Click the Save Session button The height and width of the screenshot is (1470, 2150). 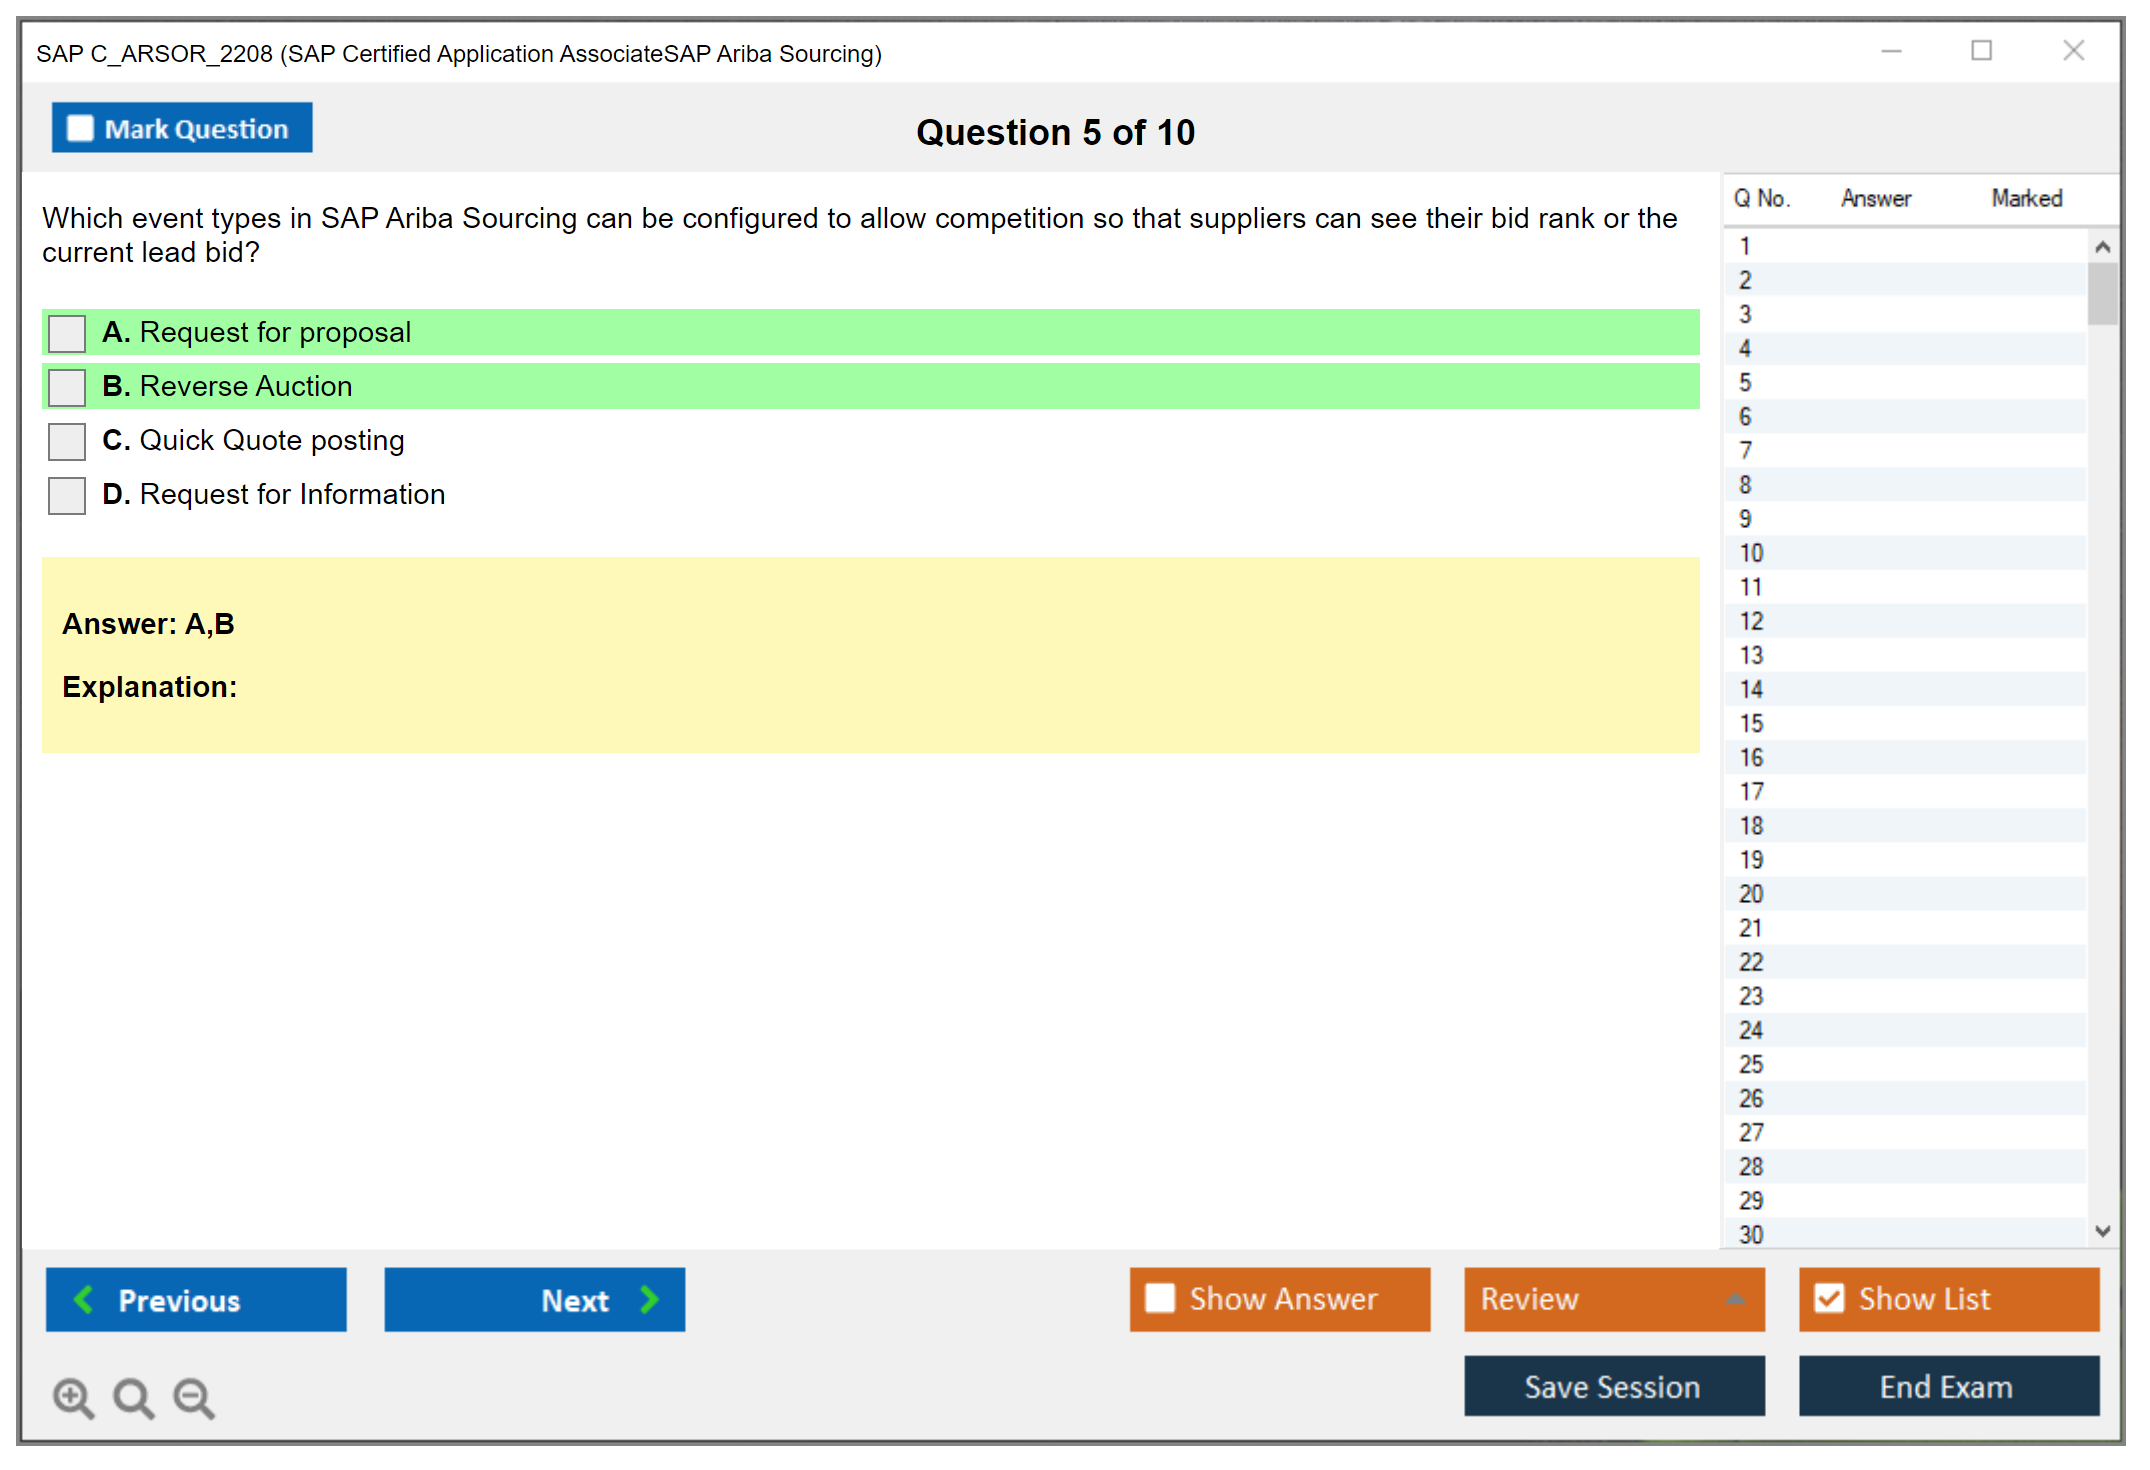[1613, 1386]
